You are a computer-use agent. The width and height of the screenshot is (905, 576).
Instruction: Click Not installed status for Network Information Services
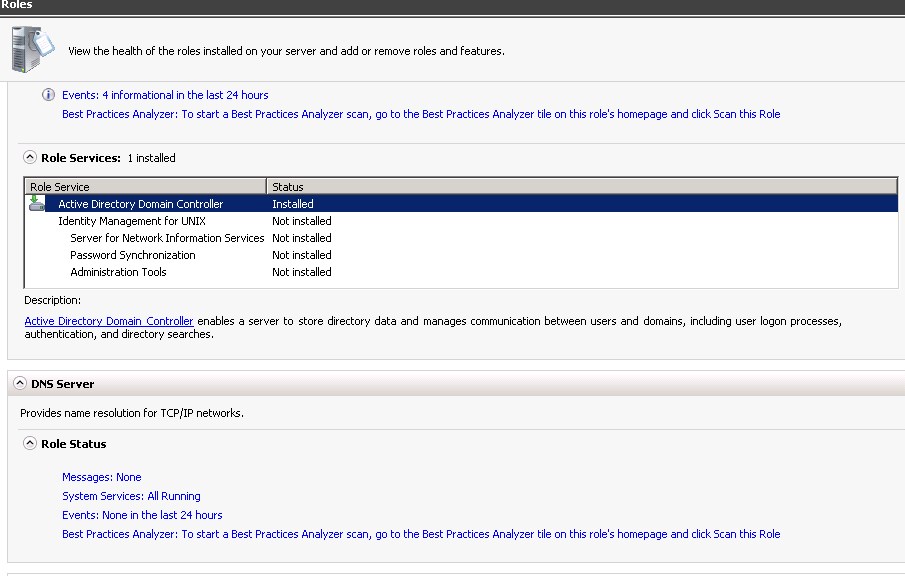pyautogui.click(x=301, y=238)
